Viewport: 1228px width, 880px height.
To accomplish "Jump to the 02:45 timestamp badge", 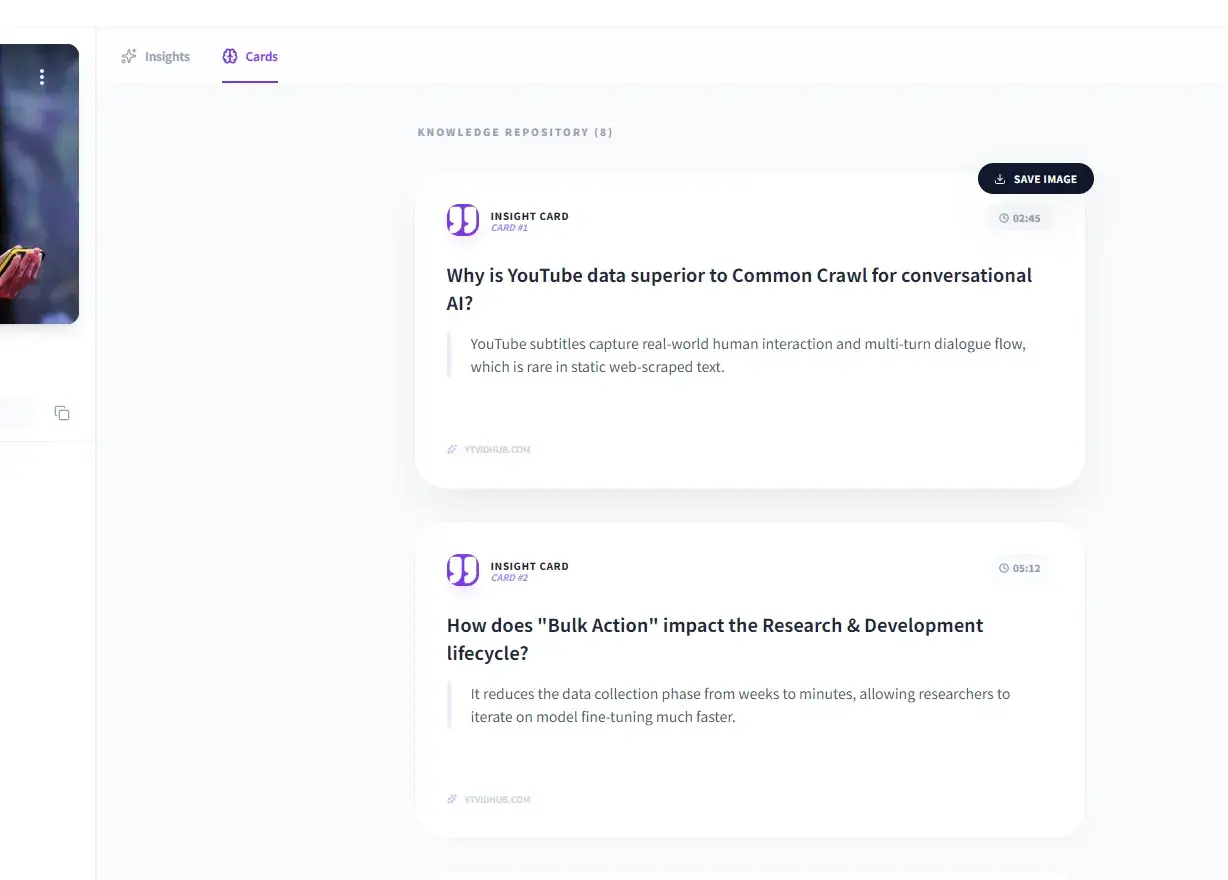I will point(1020,218).
